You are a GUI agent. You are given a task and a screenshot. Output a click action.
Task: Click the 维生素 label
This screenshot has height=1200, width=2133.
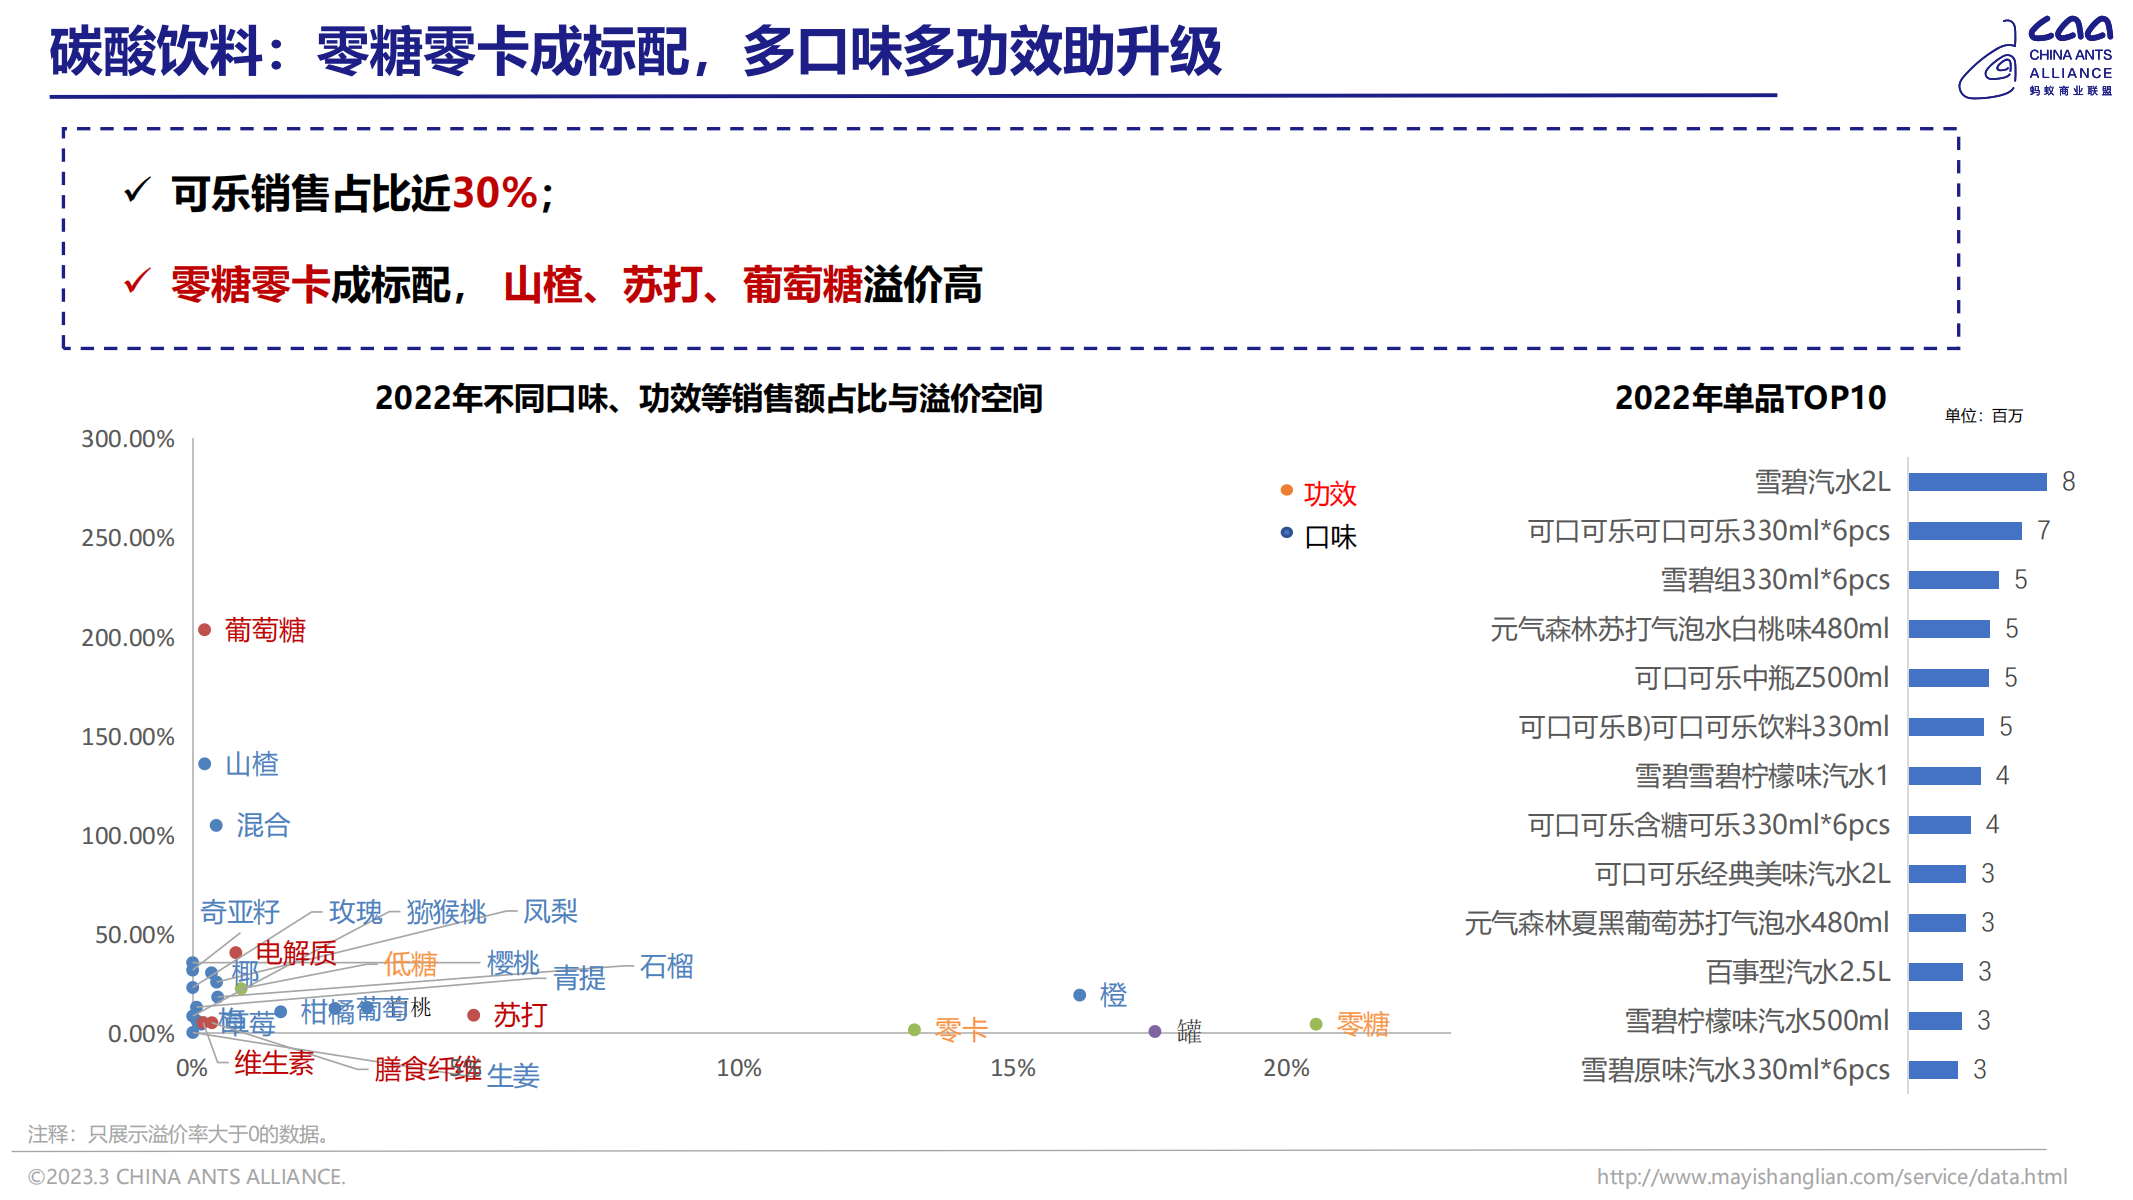(x=274, y=1063)
